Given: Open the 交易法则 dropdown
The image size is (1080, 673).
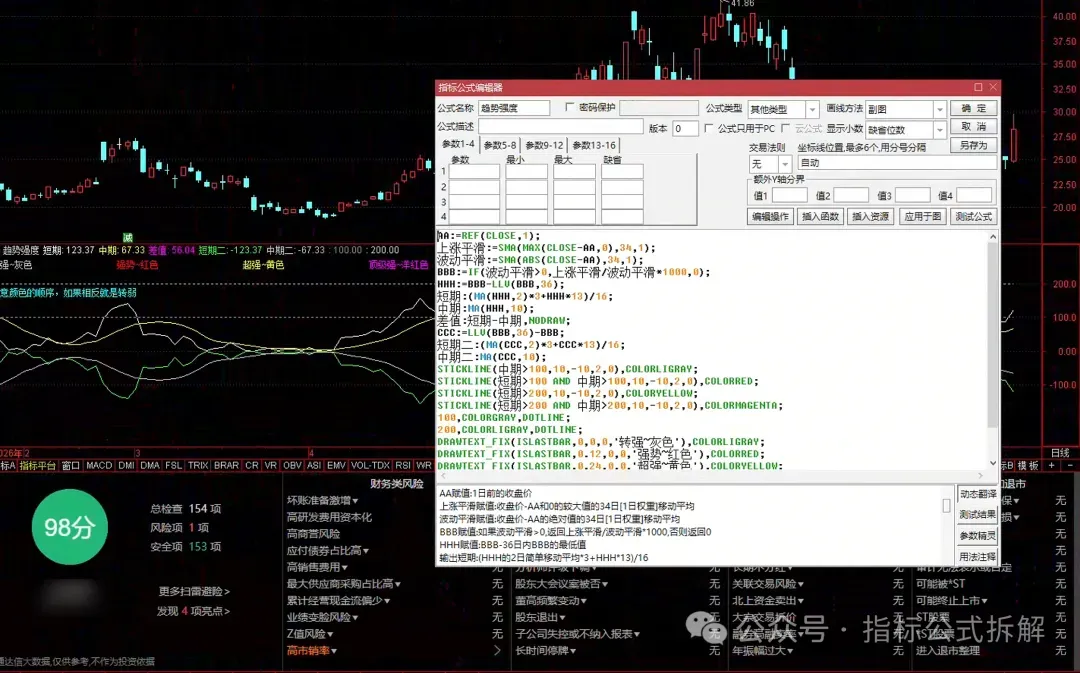Looking at the screenshot, I should 785,164.
